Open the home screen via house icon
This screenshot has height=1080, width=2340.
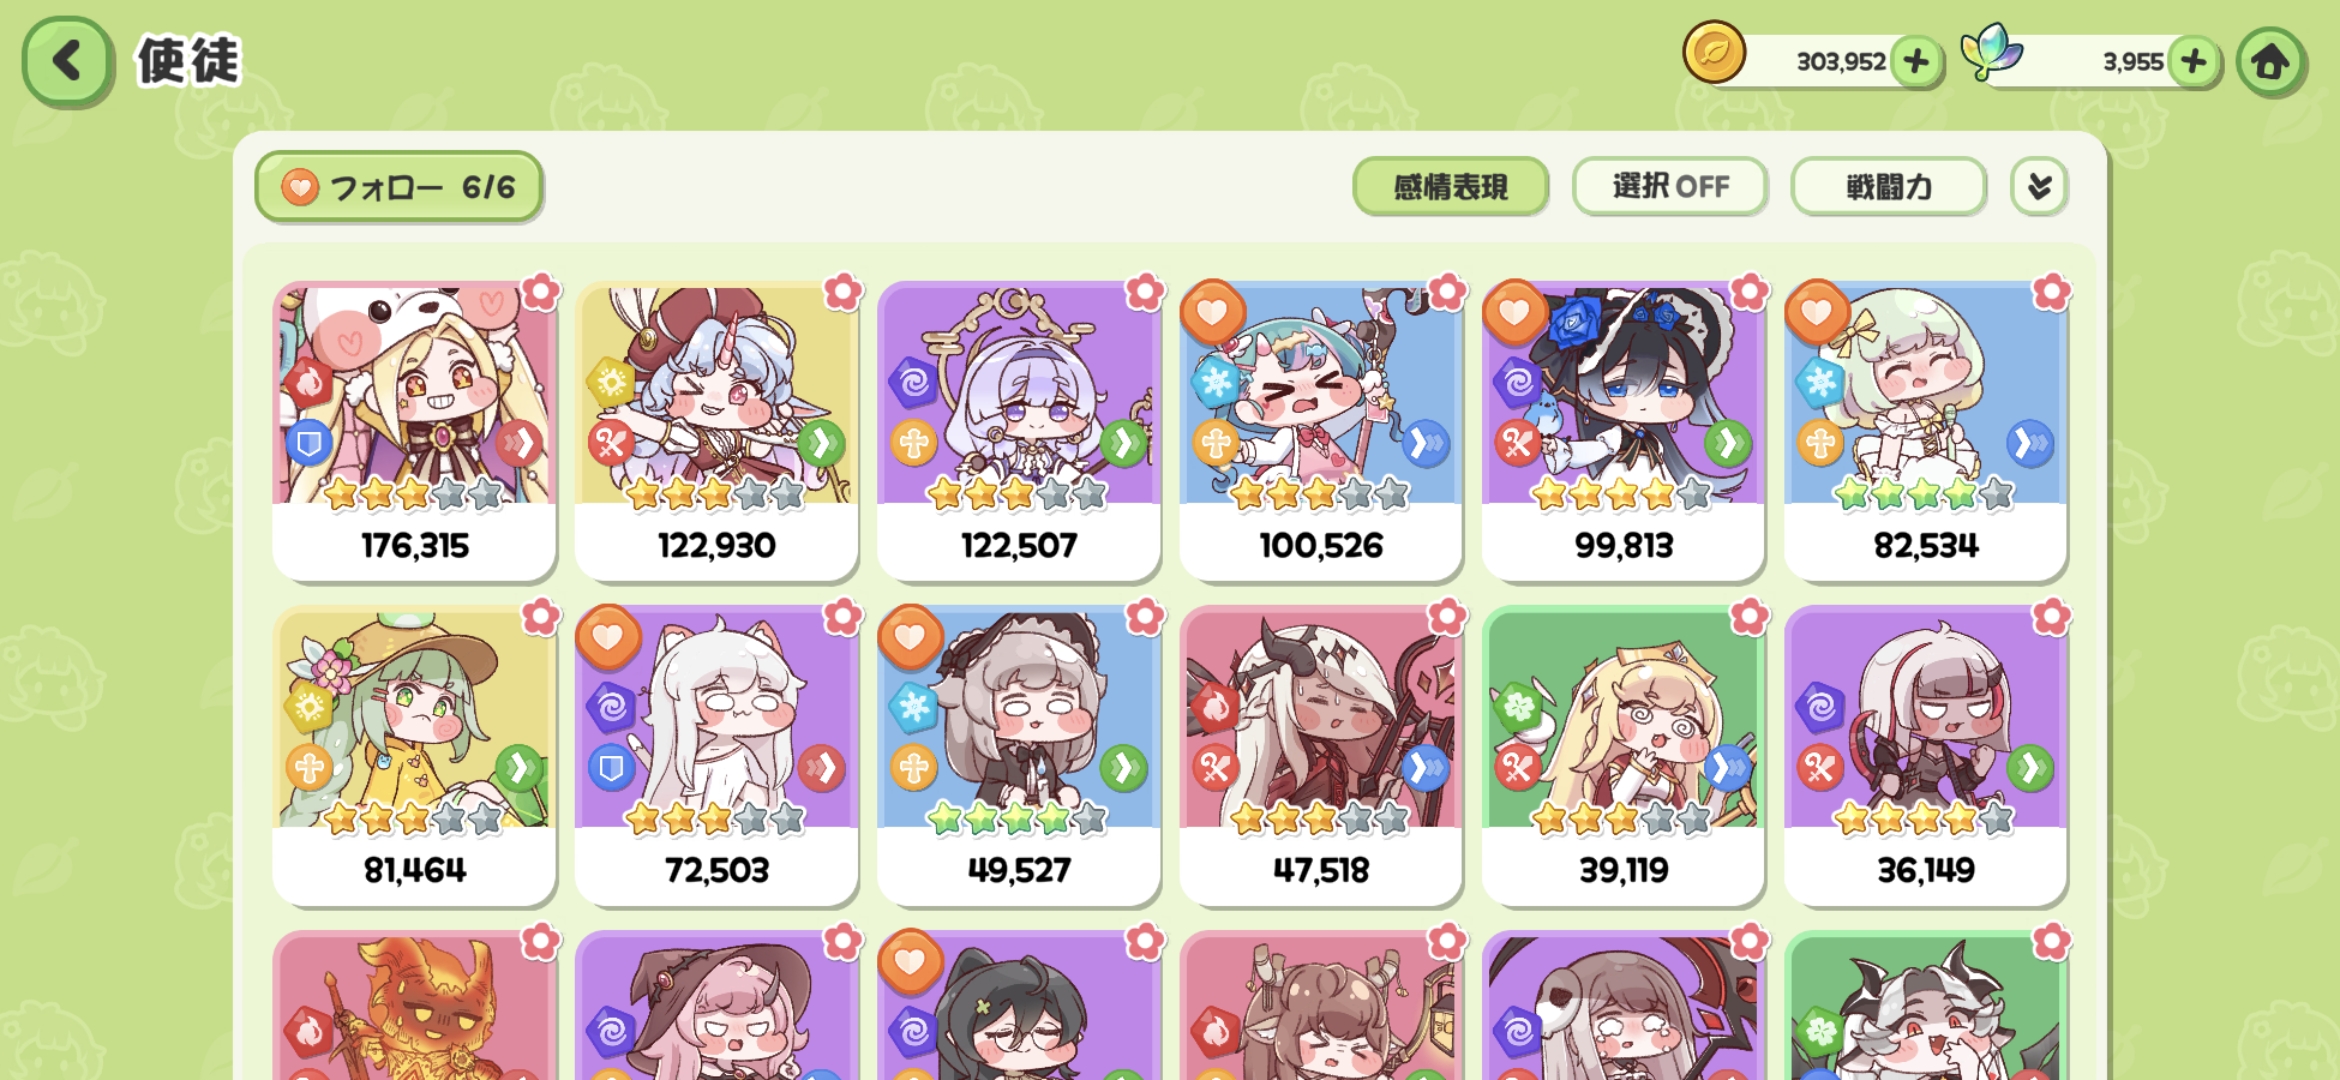pos(2270,62)
